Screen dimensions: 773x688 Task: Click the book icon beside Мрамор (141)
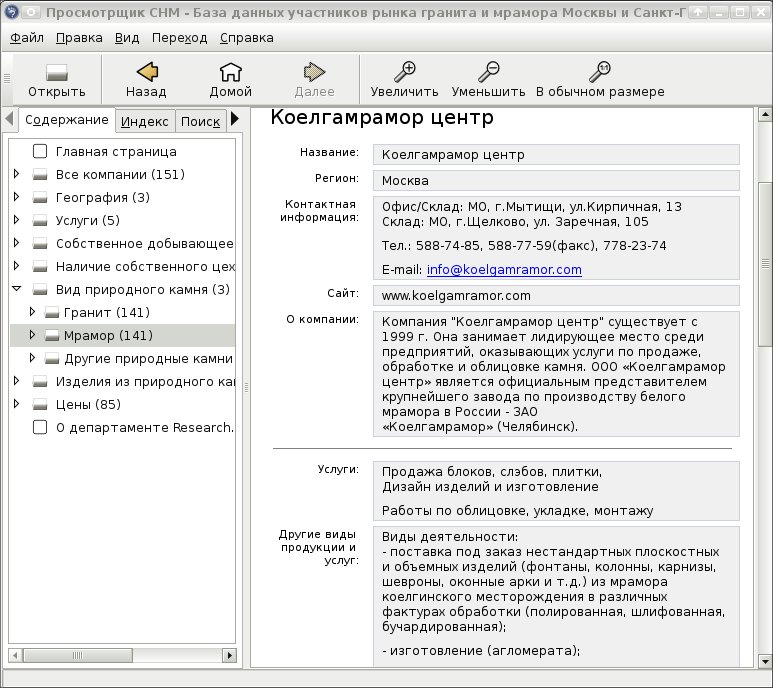coord(52,336)
